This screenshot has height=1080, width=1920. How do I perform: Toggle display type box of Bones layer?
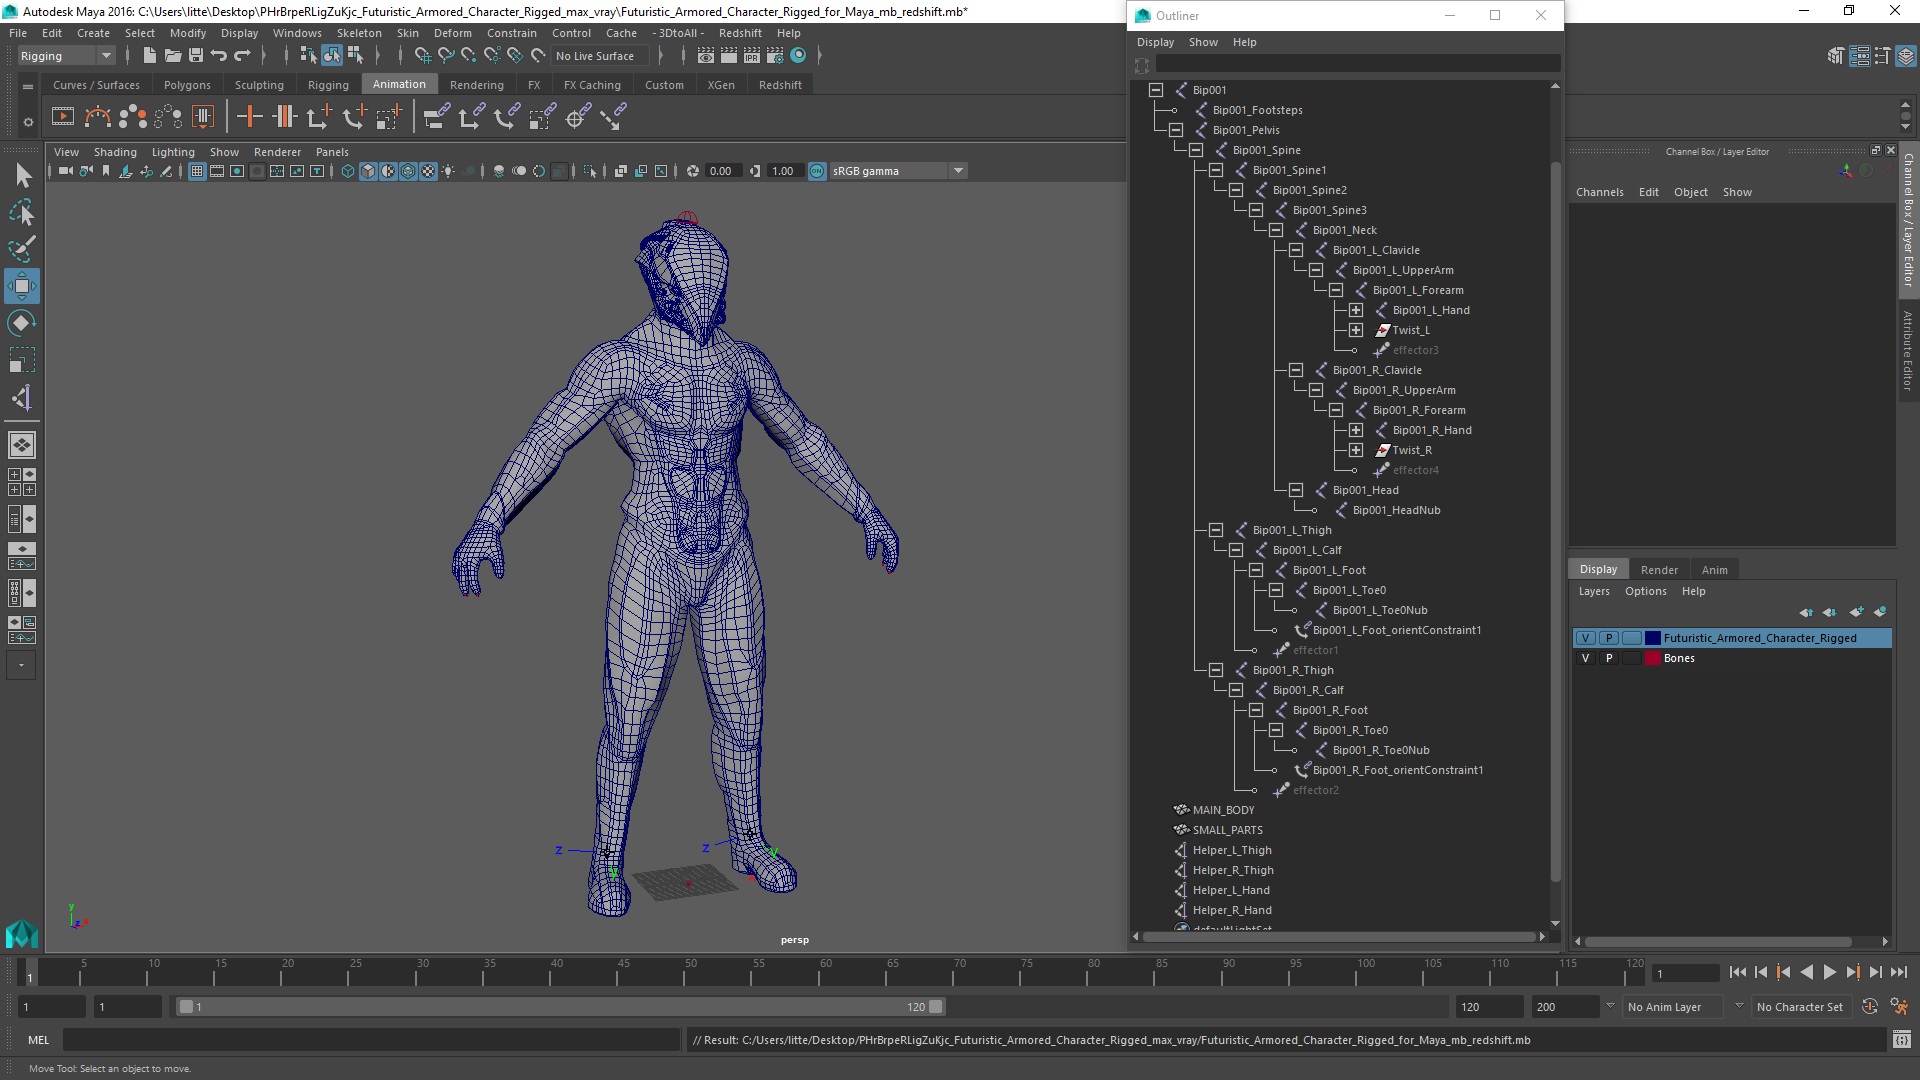[x=1631, y=658]
